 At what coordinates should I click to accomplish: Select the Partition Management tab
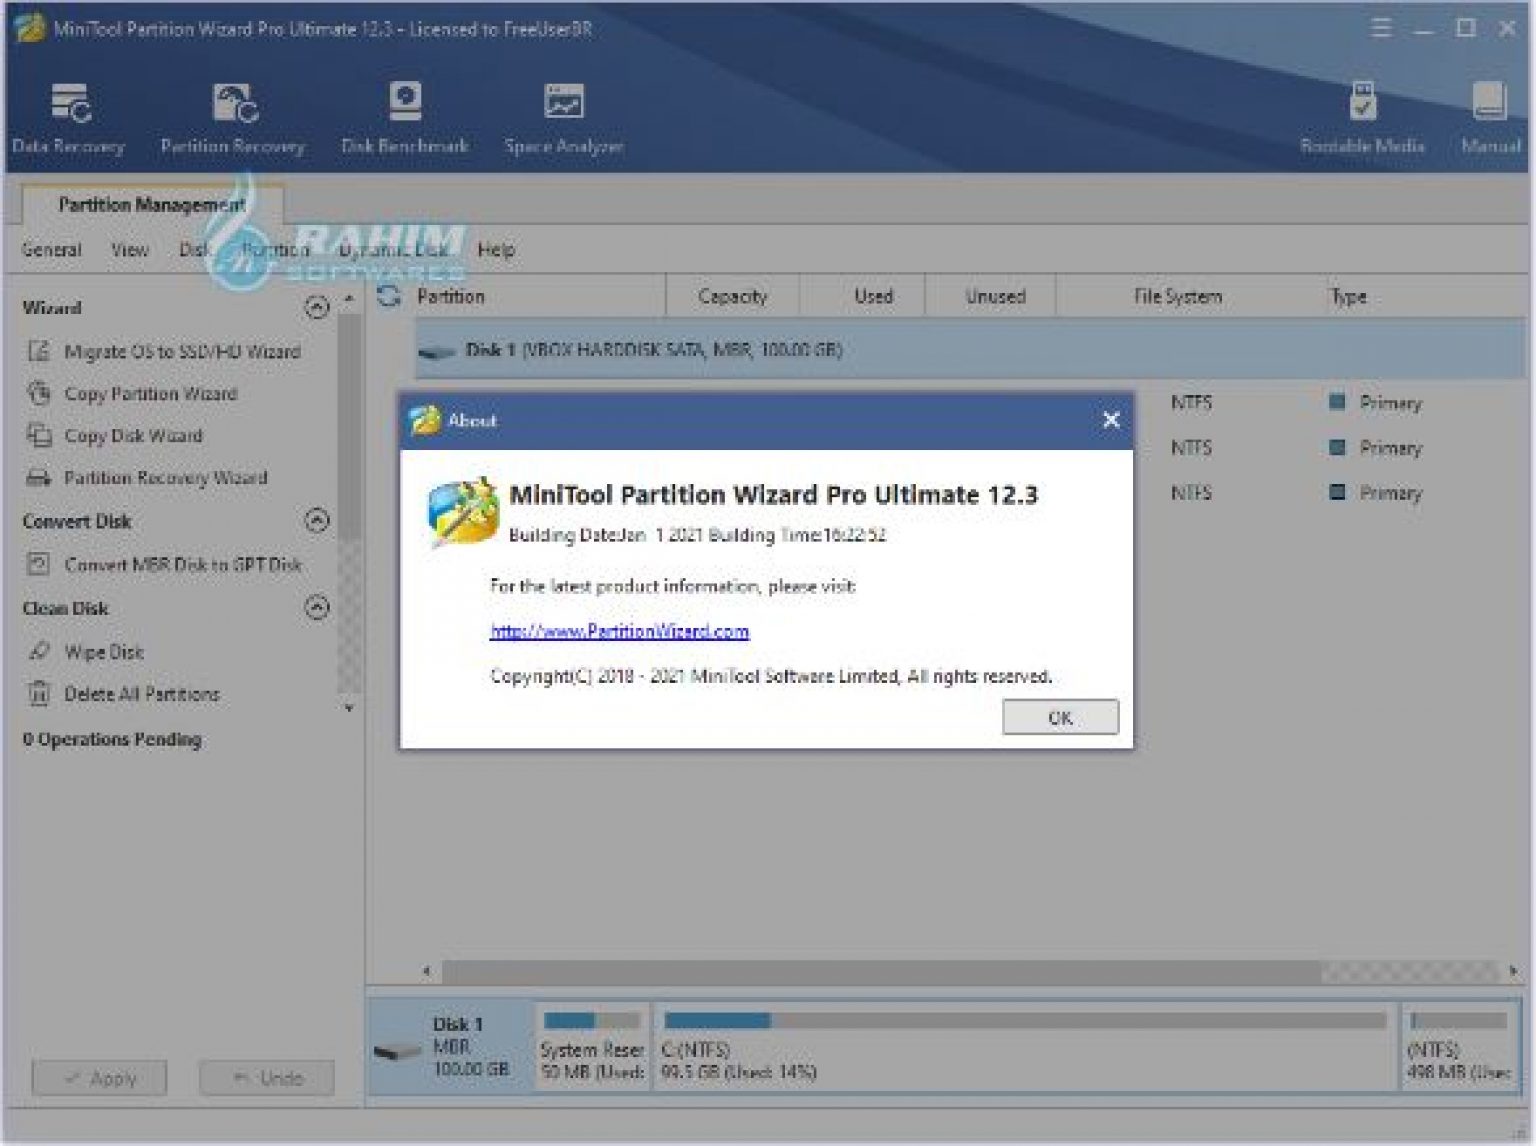[x=152, y=204]
